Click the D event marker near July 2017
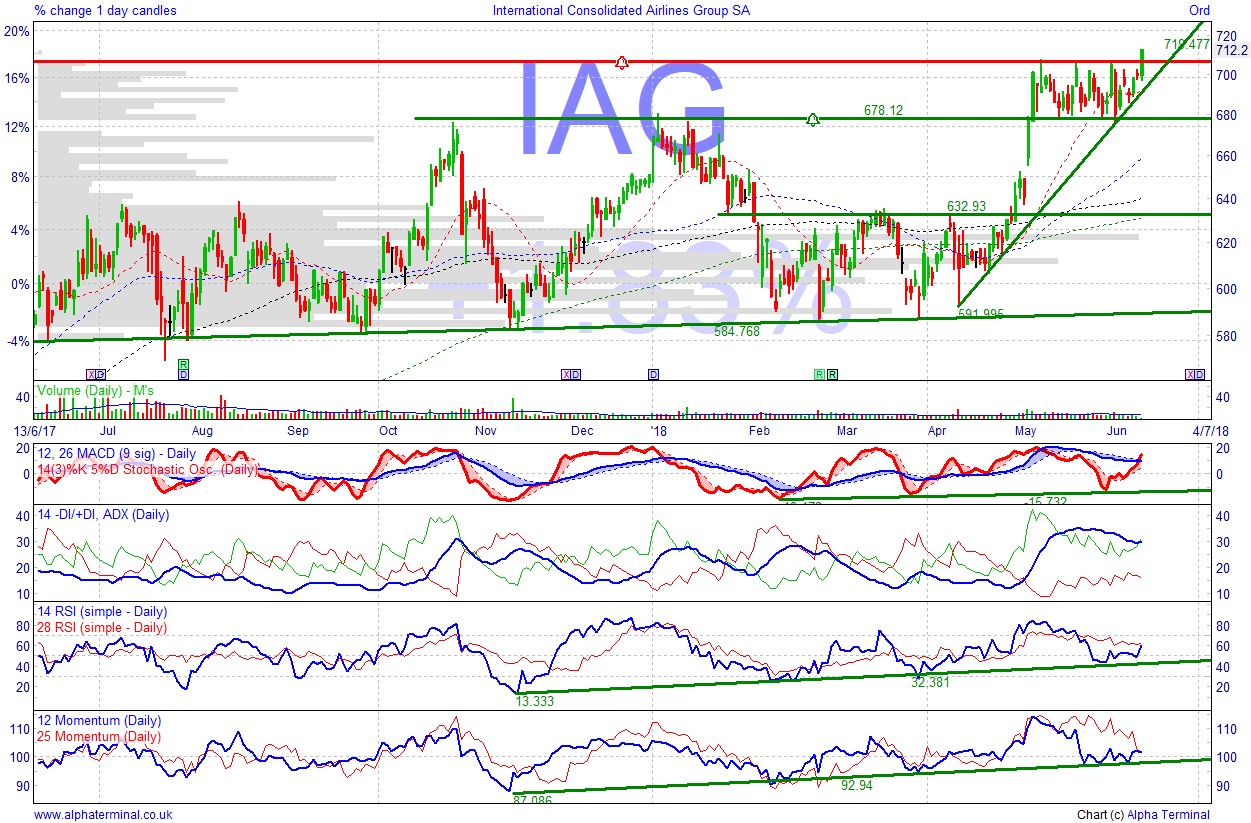 [100, 374]
